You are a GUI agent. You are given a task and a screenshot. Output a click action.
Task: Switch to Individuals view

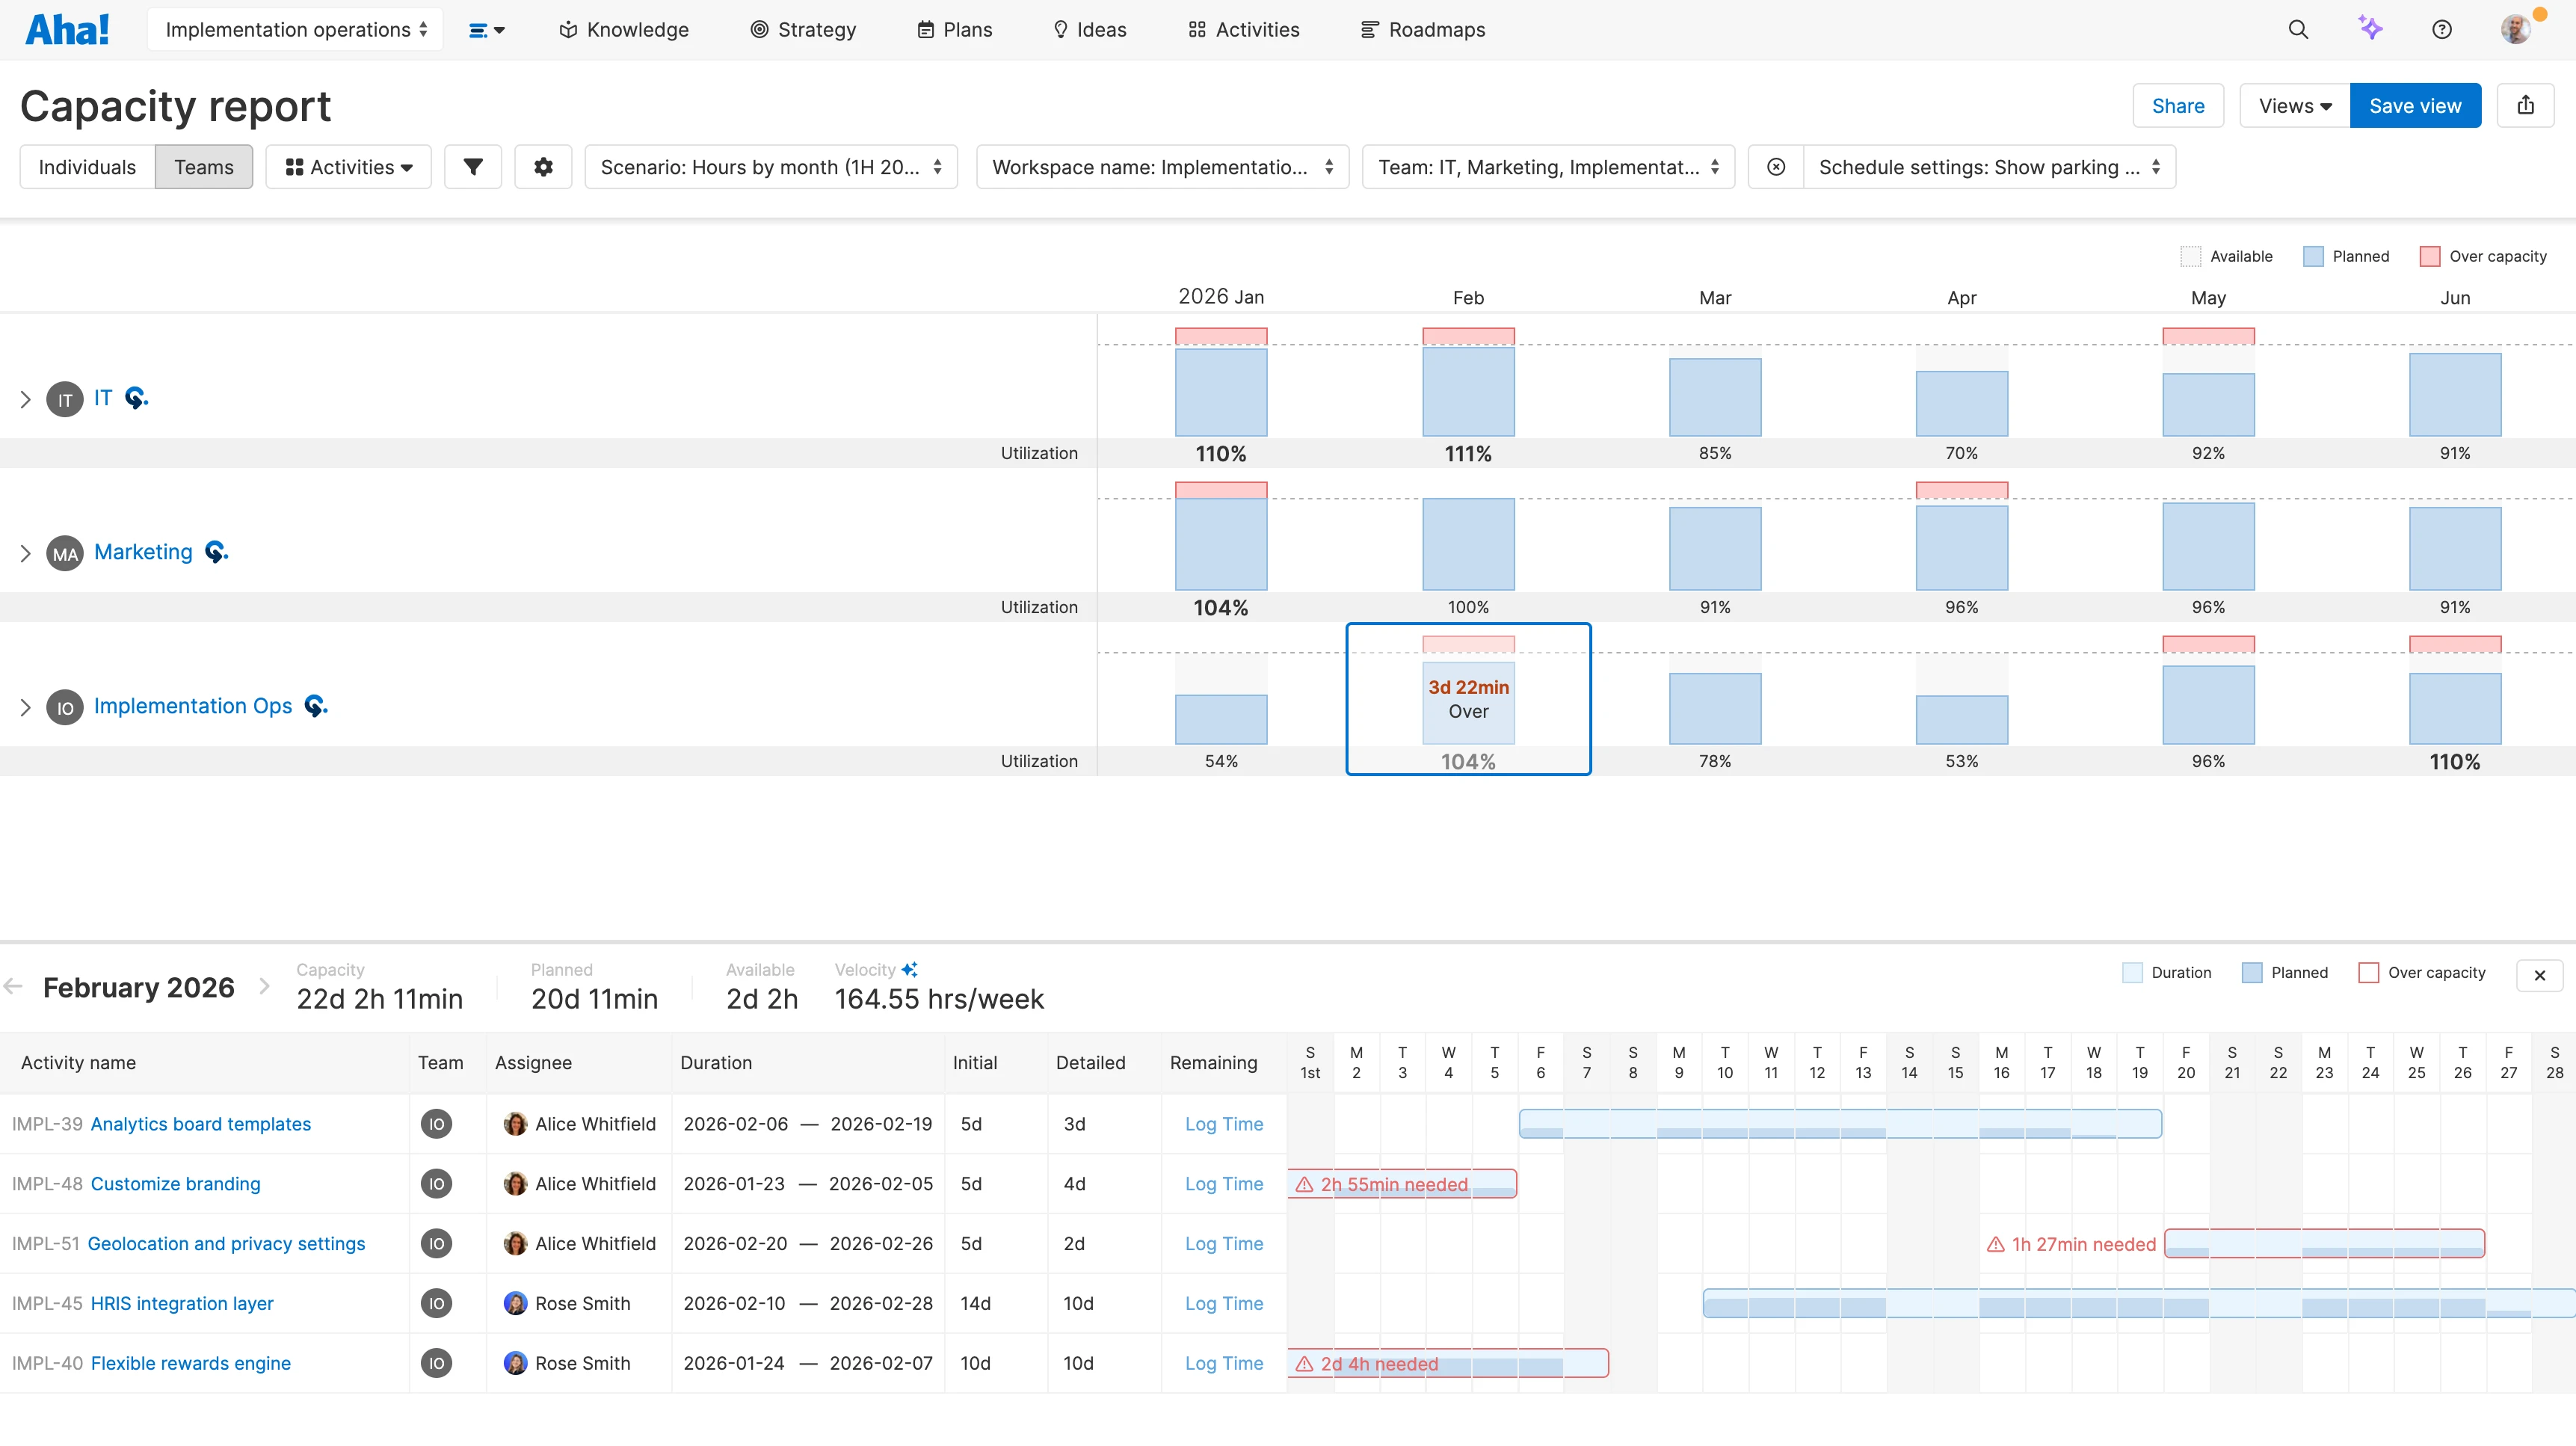pos(87,167)
